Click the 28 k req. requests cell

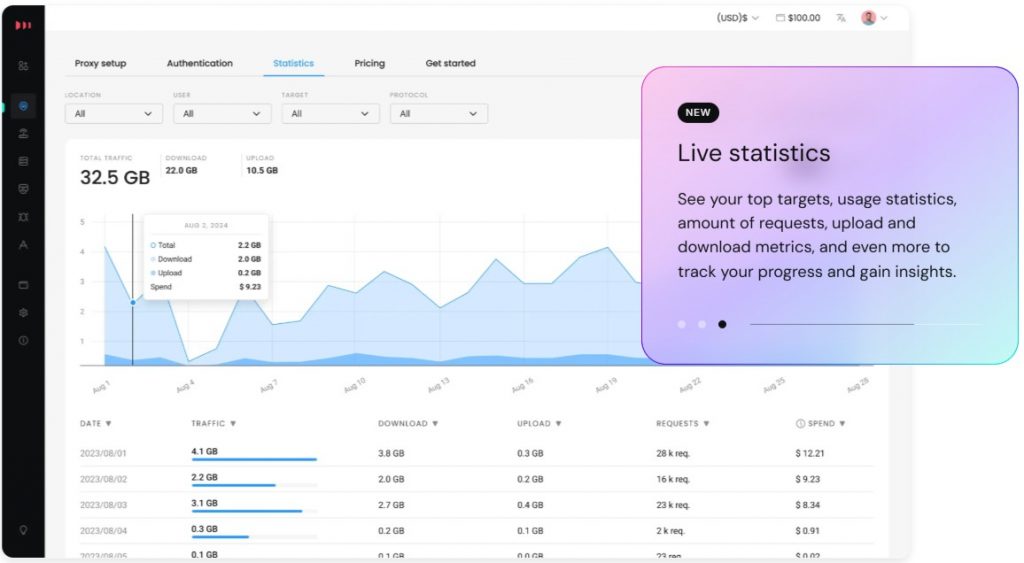click(673, 453)
